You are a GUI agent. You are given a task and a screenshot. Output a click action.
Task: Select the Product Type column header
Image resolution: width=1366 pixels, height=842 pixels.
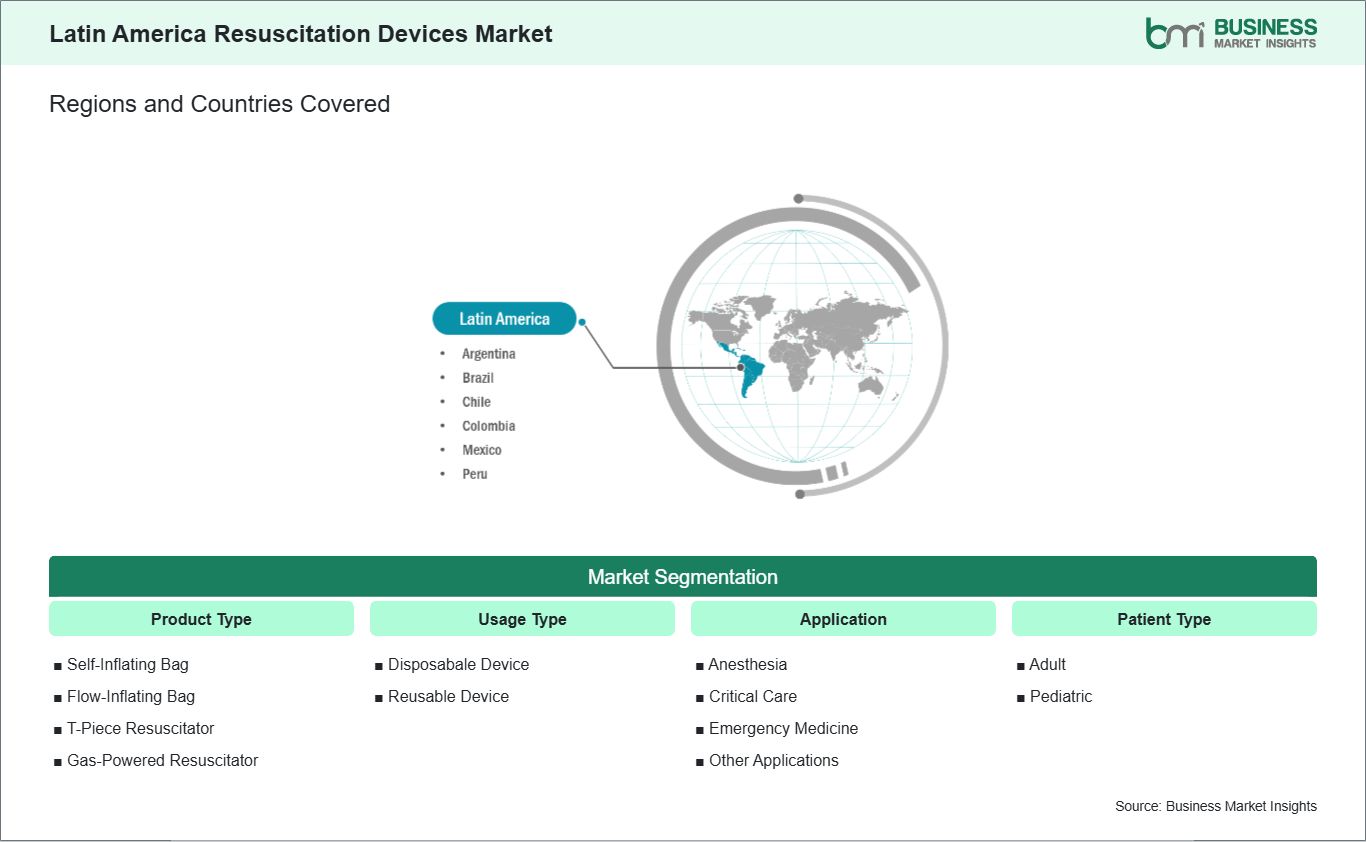tap(201, 619)
